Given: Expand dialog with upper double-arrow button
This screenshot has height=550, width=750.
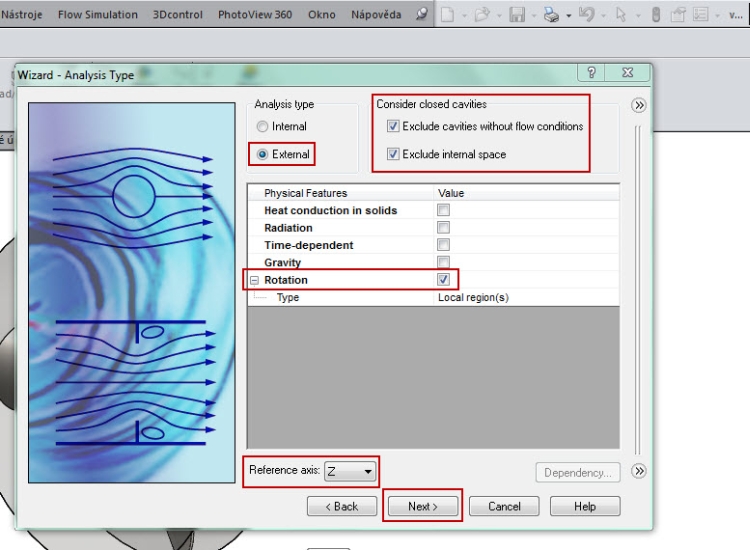Looking at the screenshot, I should 639,105.
